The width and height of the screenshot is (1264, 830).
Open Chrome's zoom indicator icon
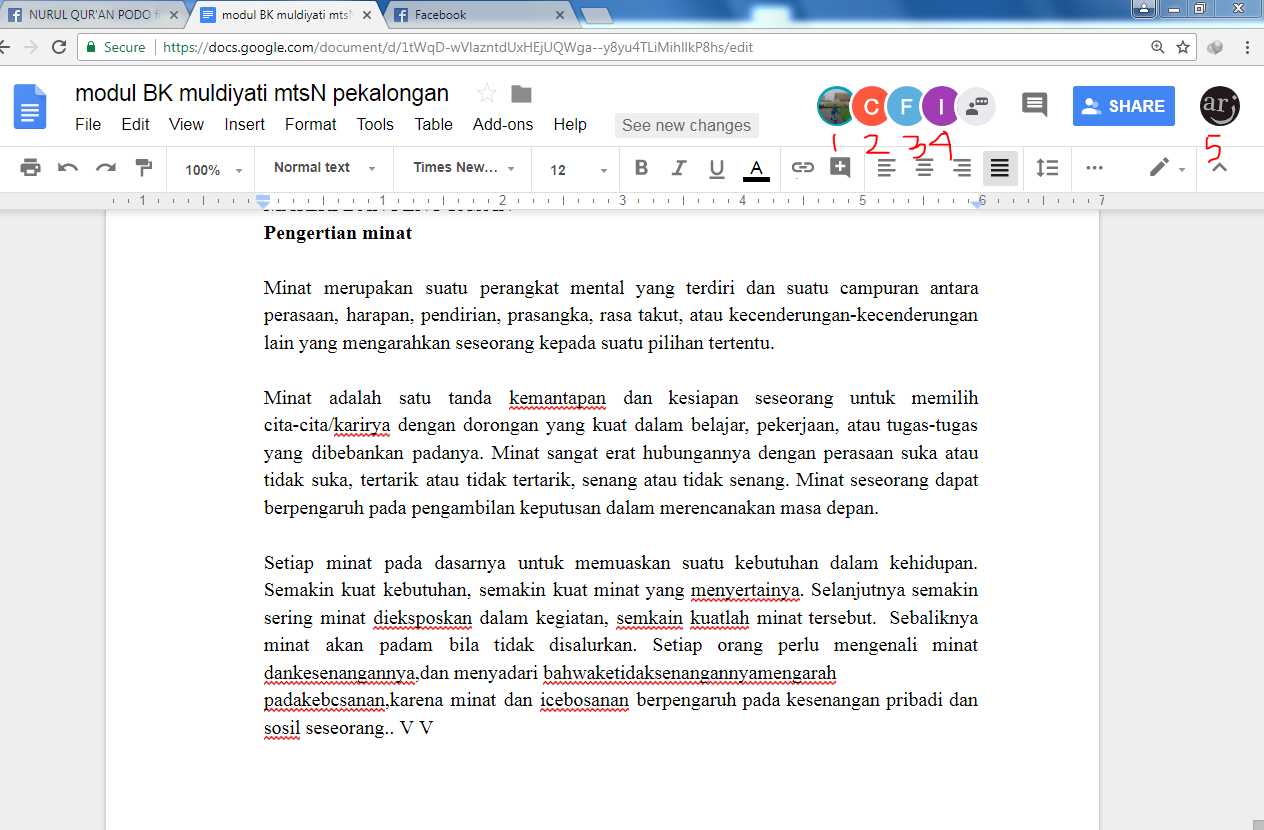1158,47
